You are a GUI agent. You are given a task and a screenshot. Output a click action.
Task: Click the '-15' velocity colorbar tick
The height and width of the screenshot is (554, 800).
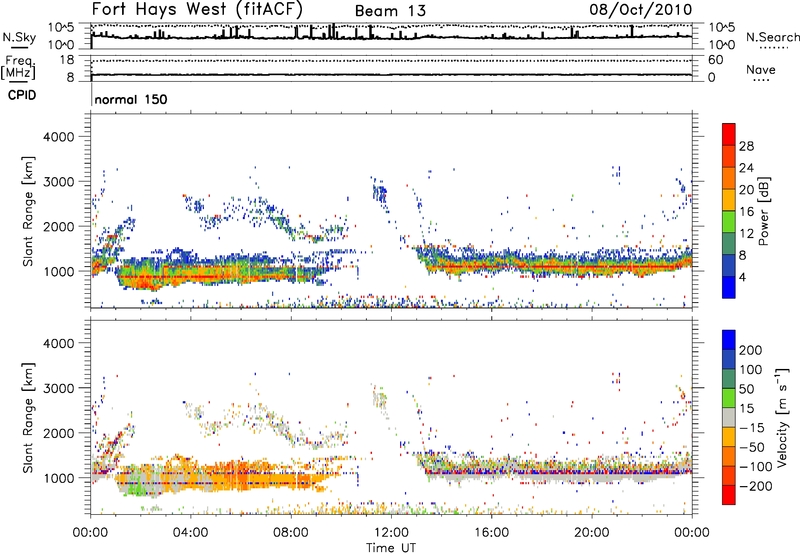(752, 428)
